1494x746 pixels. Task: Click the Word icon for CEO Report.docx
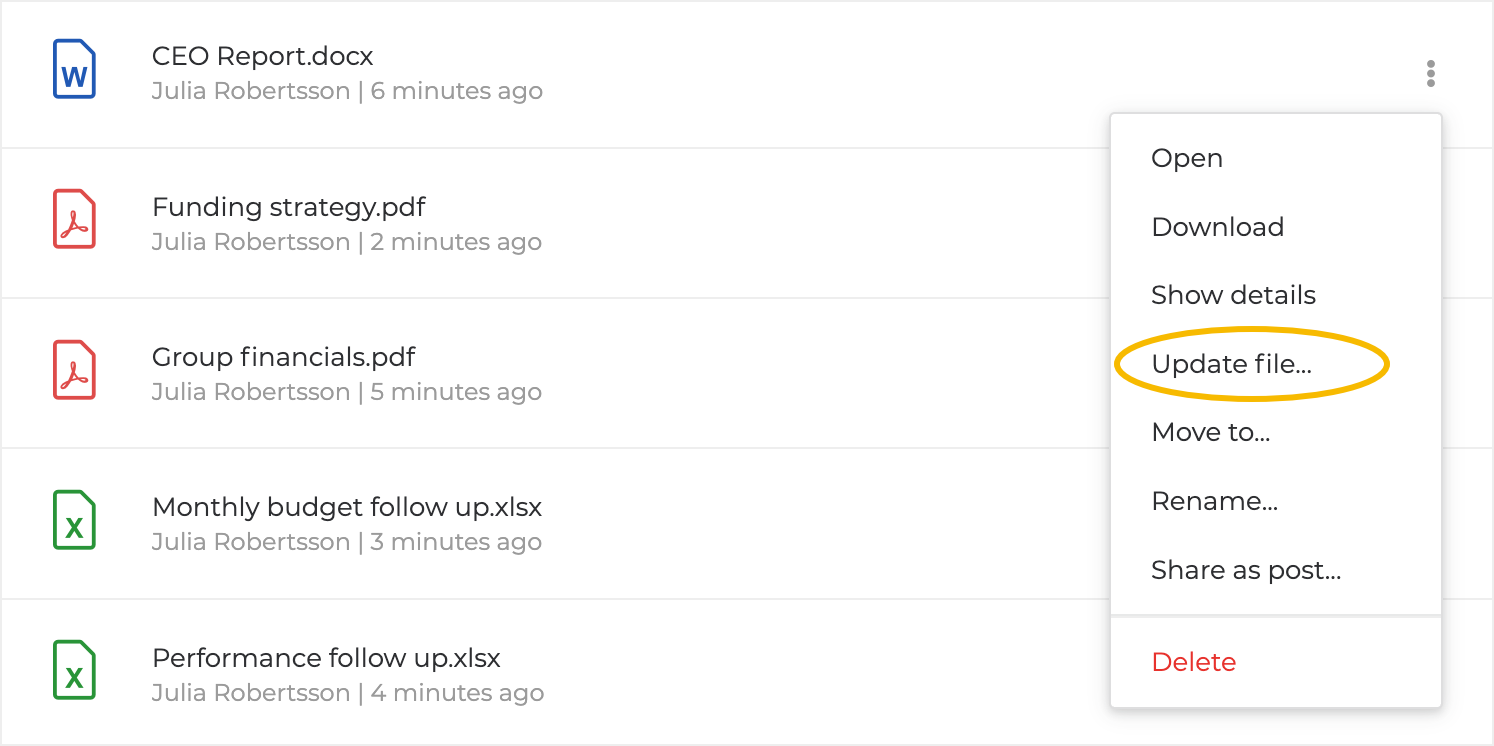[x=74, y=69]
